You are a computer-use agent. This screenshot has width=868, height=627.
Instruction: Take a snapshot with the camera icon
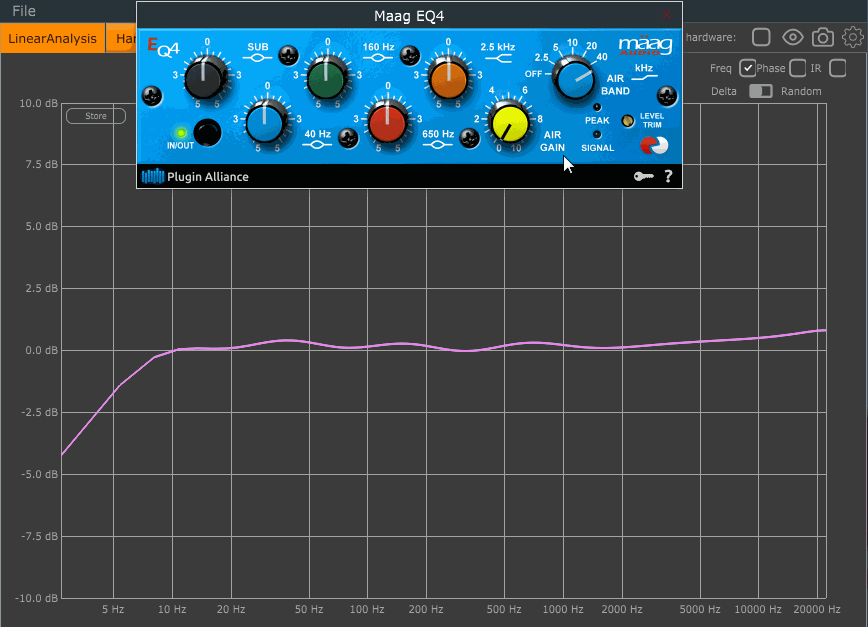point(823,37)
